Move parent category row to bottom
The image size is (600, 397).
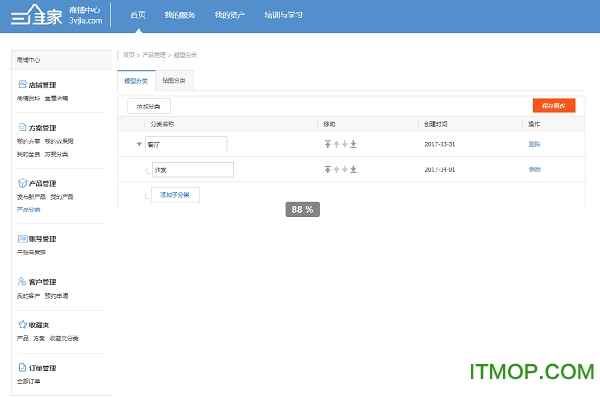pos(353,144)
